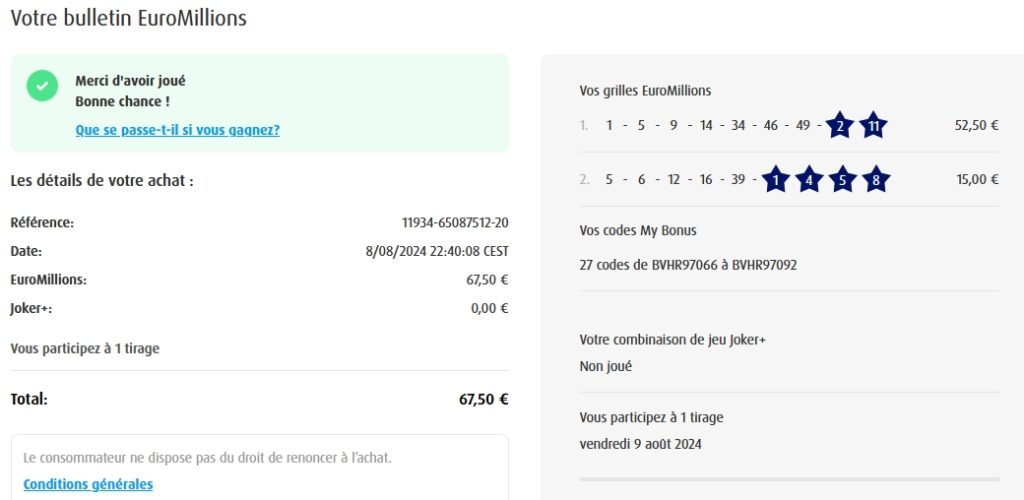Click the "Votre bulletin EuroMillions" page heading
Image resolution: width=1024 pixels, height=500 pixels.
[128, 18]
